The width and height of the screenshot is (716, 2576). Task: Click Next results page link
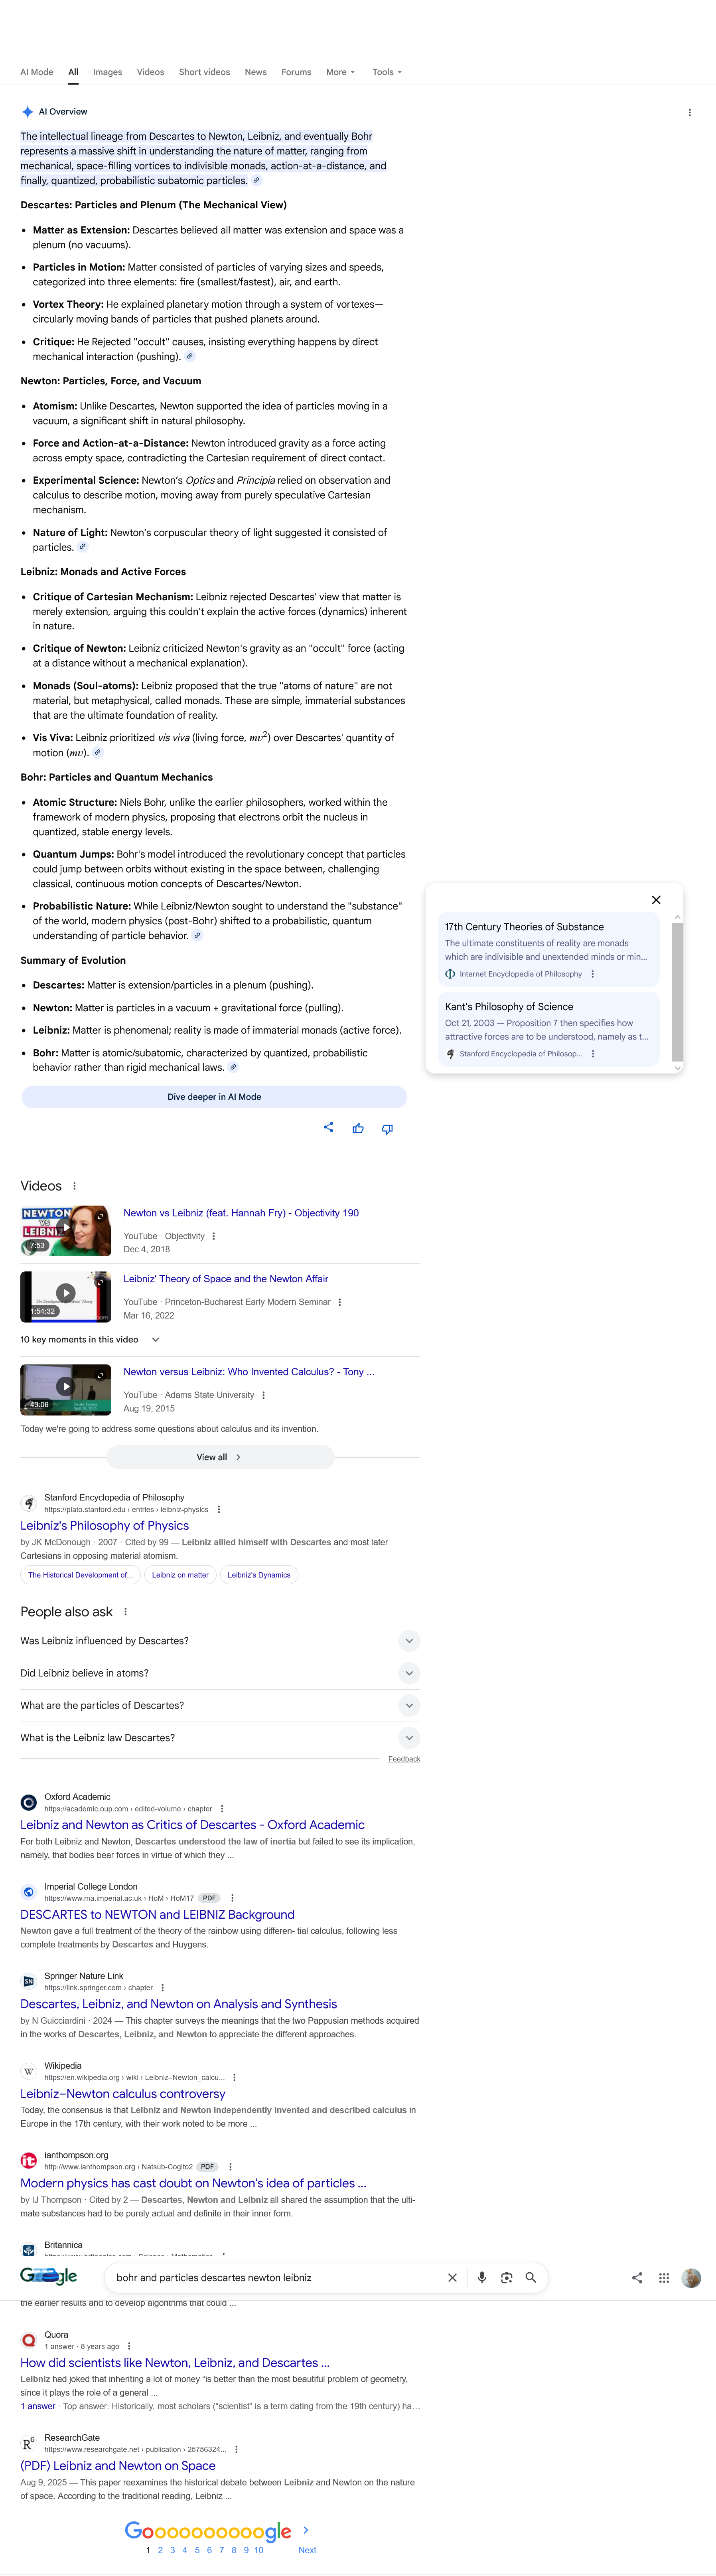point(307,2550)
